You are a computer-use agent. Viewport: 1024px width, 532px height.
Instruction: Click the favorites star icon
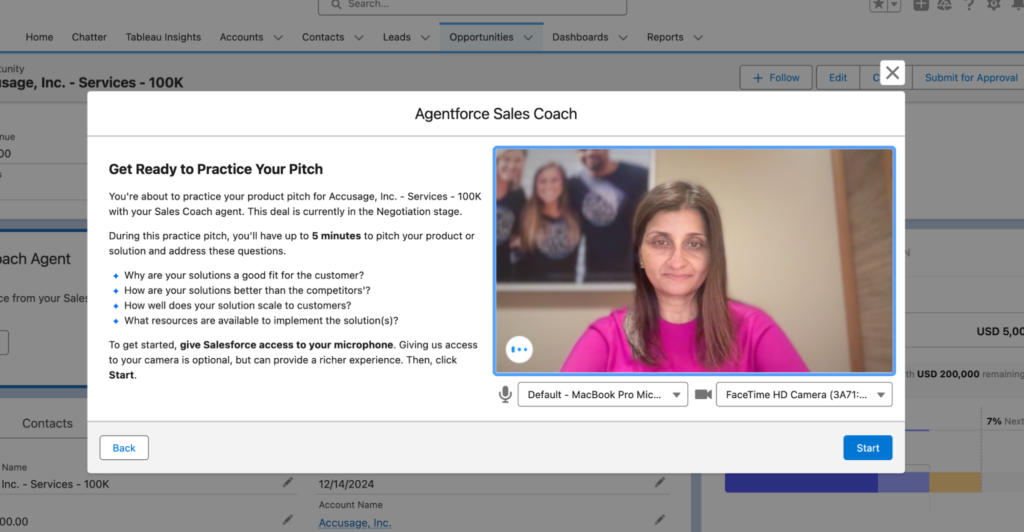click(x=878, y=5)
